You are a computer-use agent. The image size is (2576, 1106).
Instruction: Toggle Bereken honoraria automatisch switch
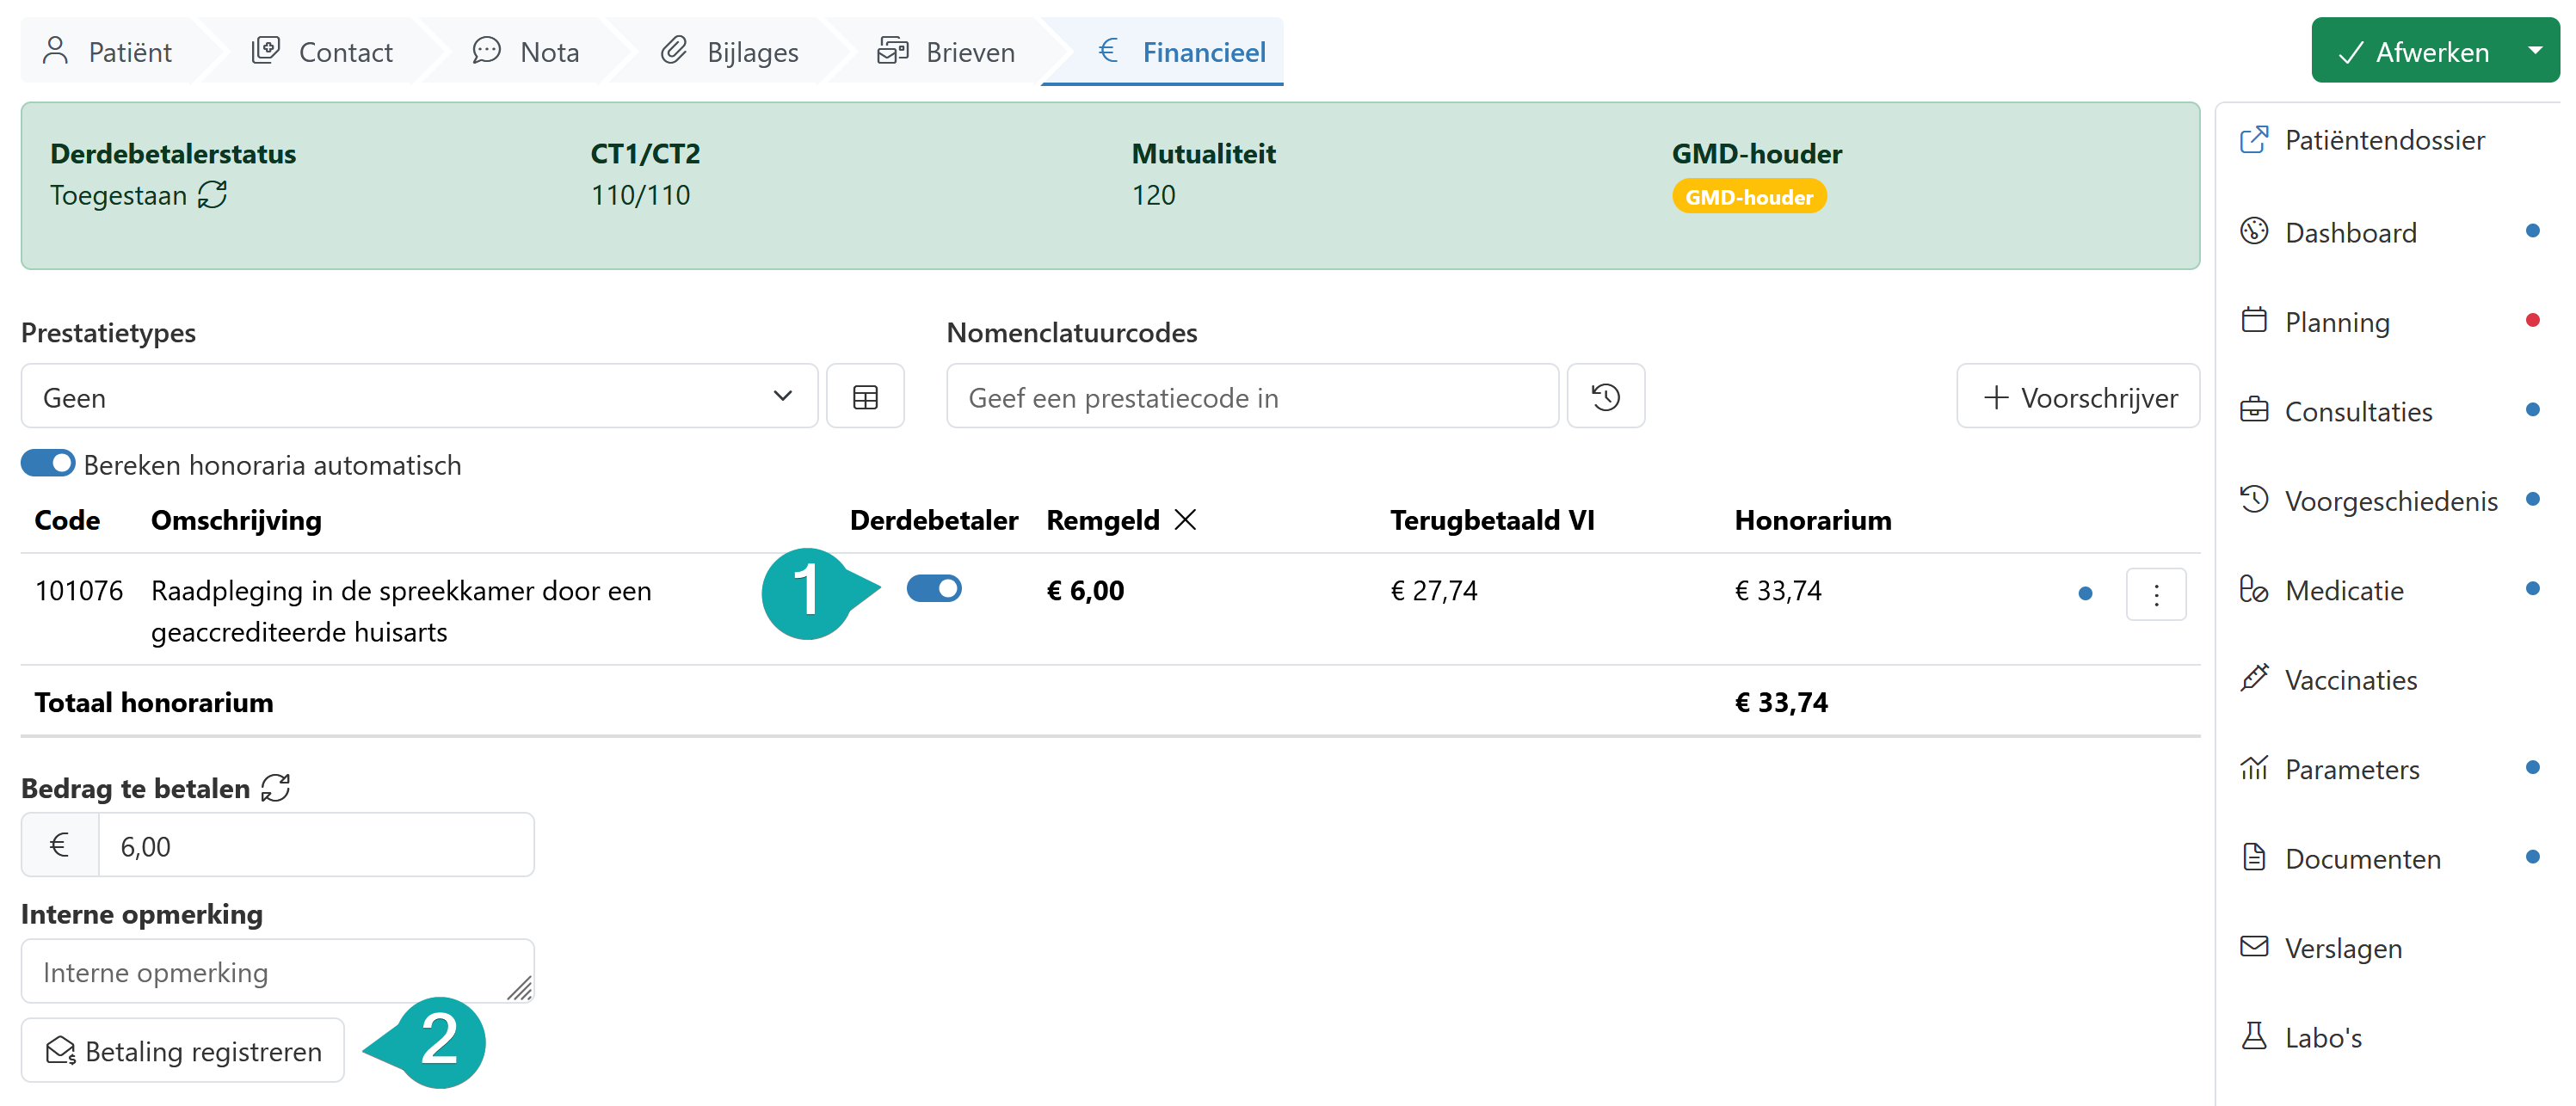(x=48, y=464)
